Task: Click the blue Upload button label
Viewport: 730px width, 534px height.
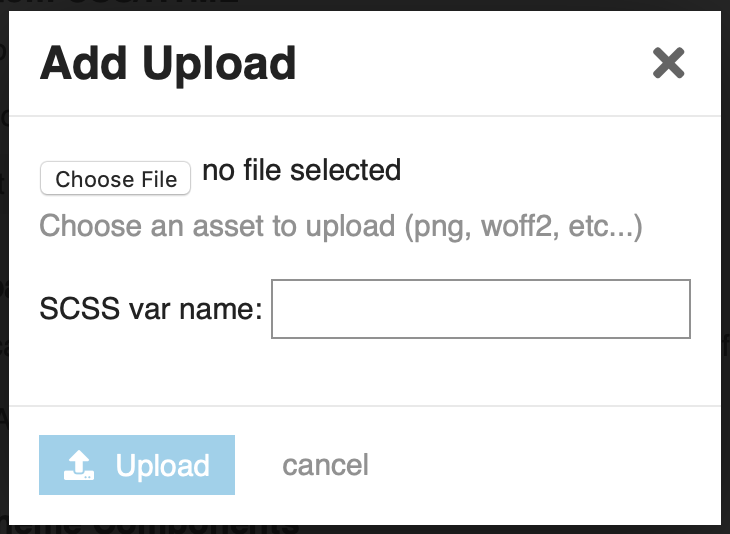Action: point(162,465)
